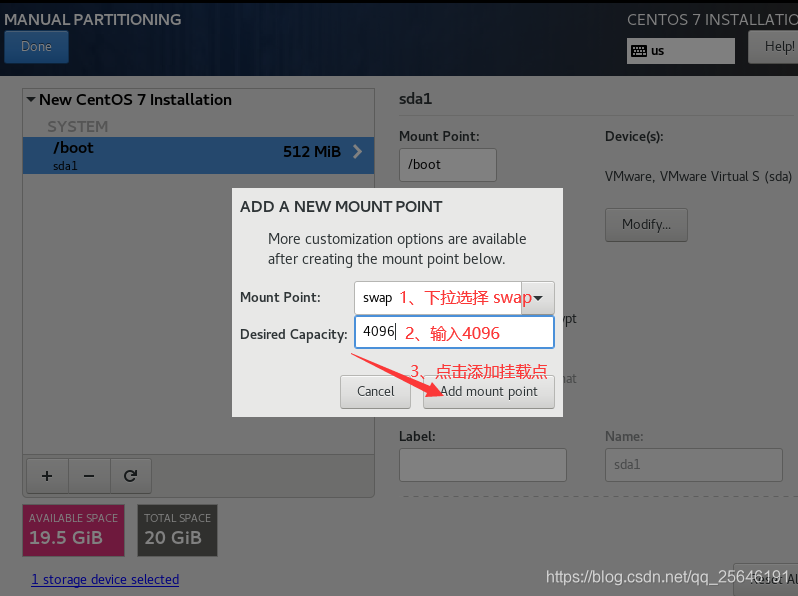798x596 pixels.
Task: Open the 1 storage device selected link
Action: coord(105,580)
